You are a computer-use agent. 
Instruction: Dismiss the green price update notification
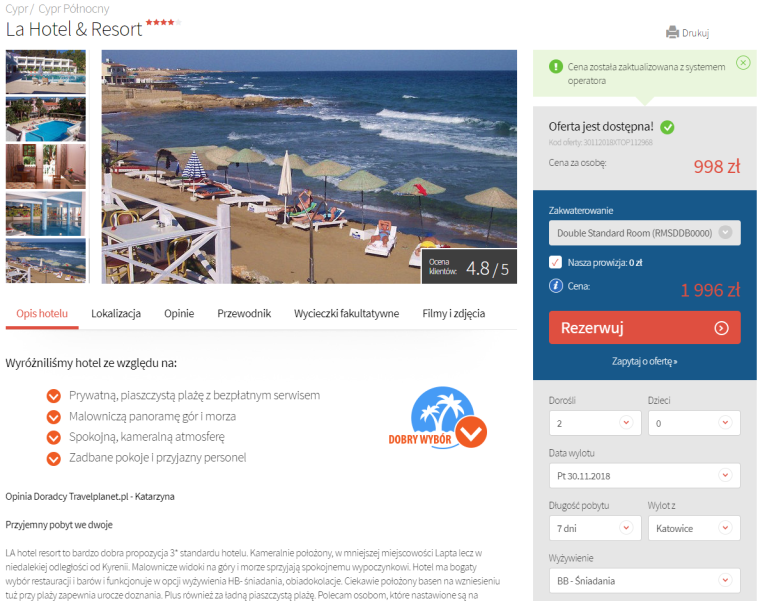743,63
